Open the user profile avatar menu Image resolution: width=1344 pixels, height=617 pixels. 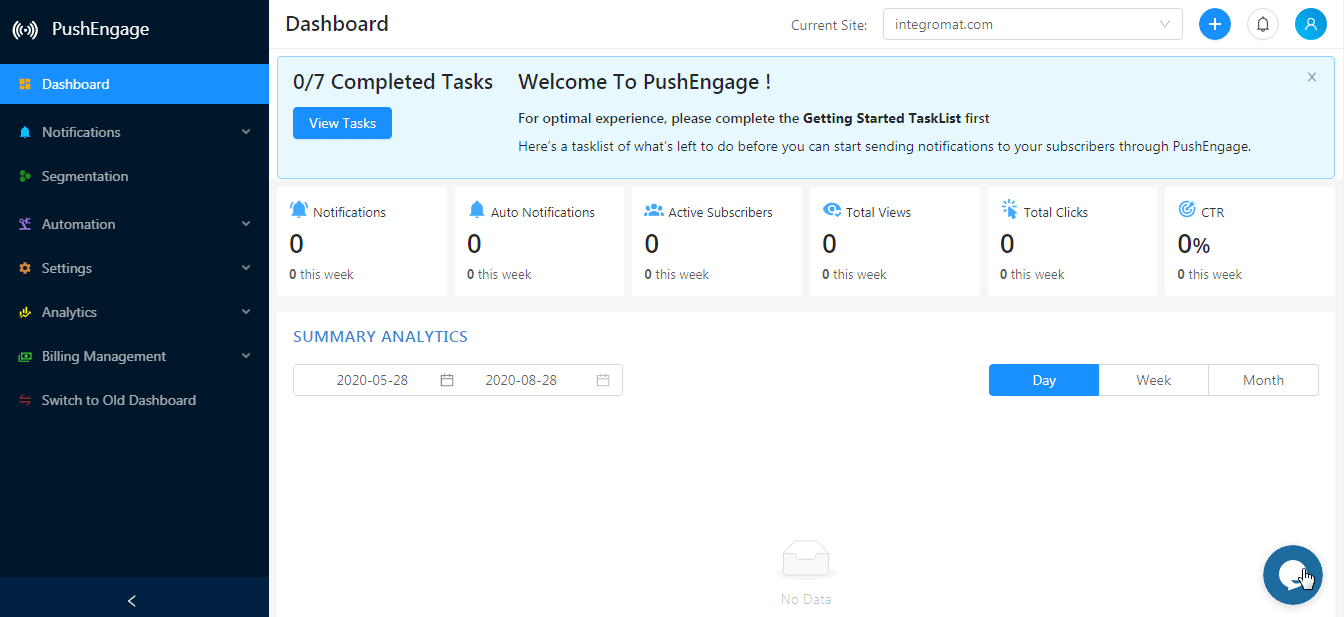(1311, 24)
